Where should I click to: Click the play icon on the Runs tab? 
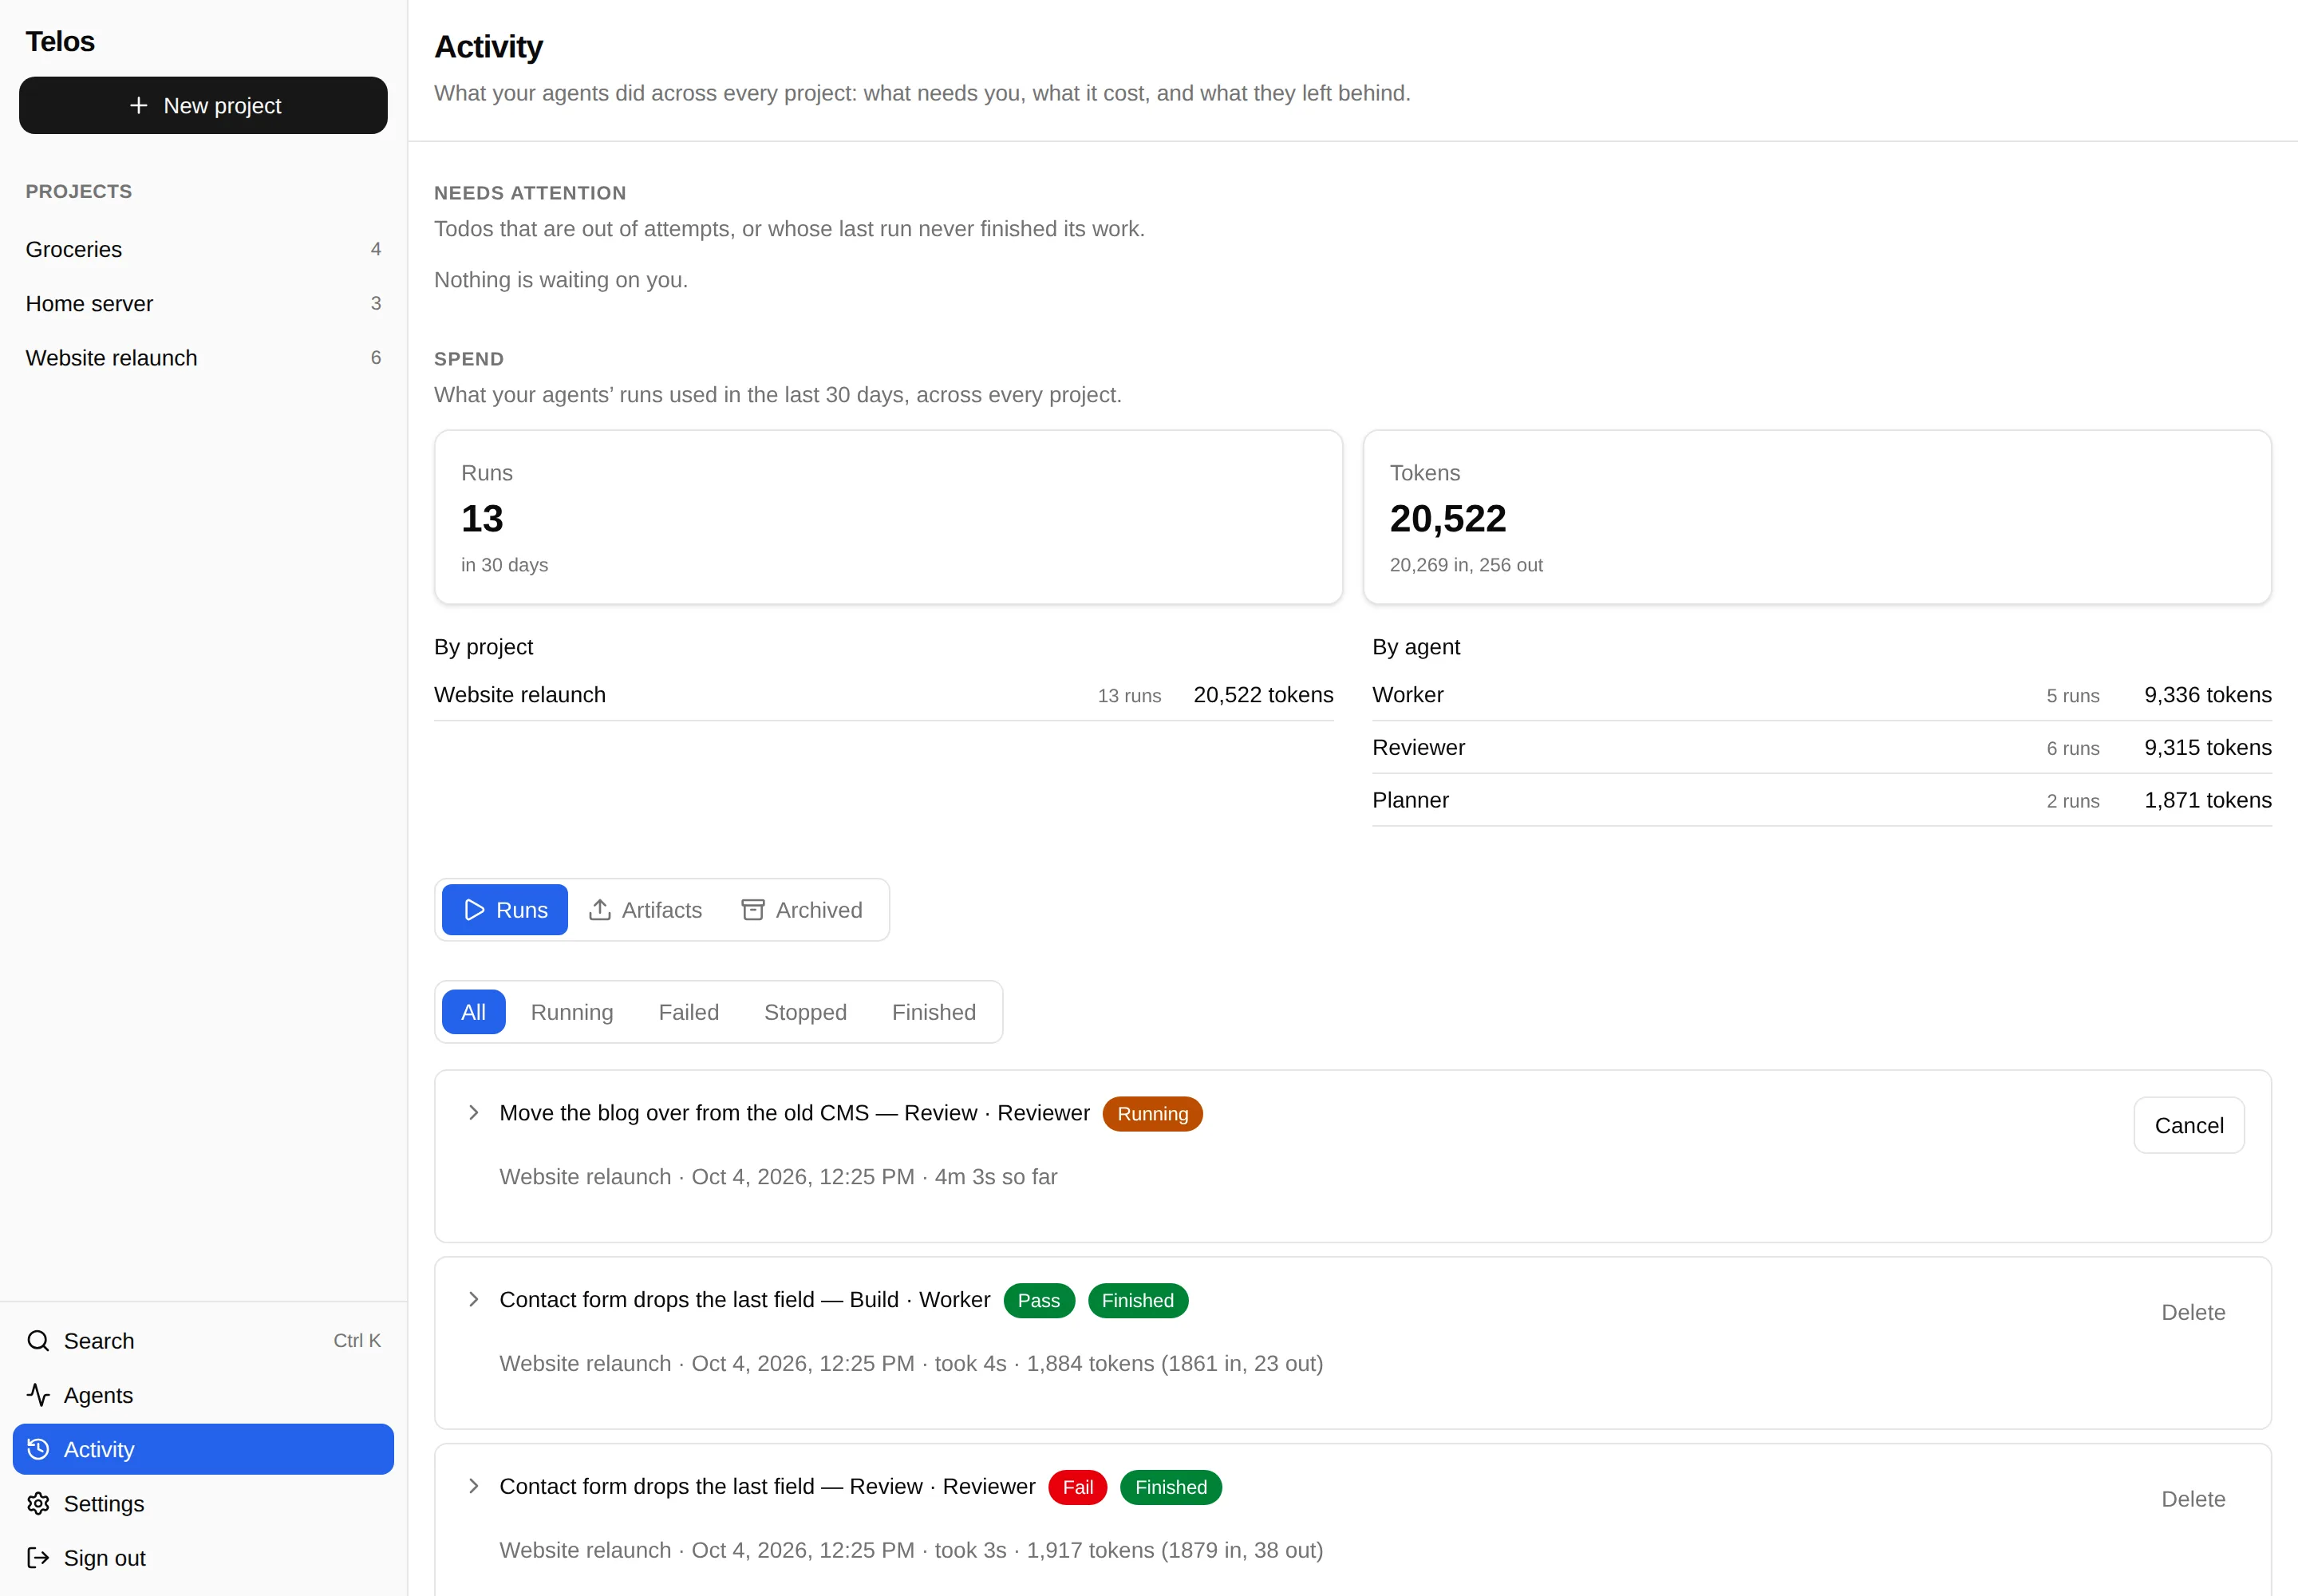pos(474,910)
